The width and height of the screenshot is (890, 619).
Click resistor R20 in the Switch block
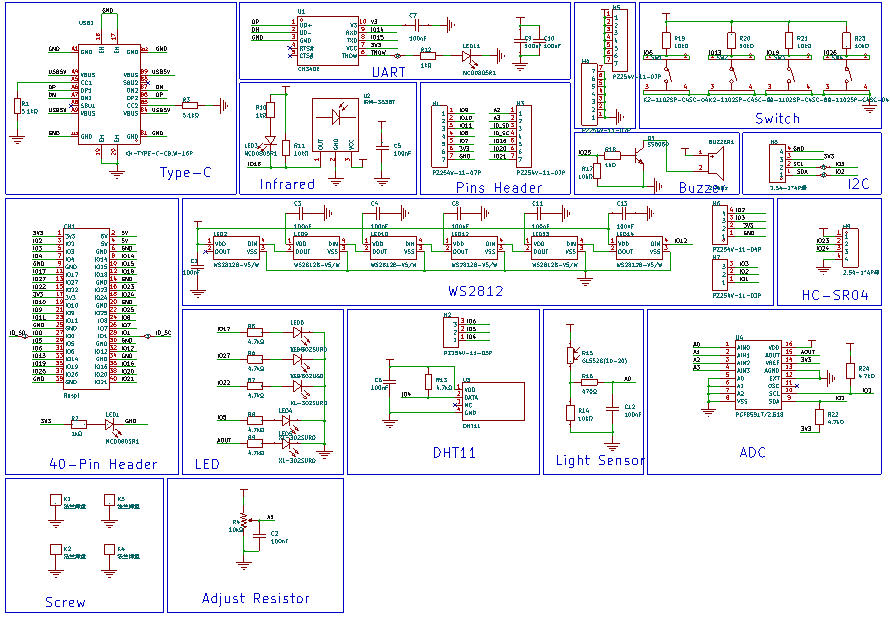(732, 41)
